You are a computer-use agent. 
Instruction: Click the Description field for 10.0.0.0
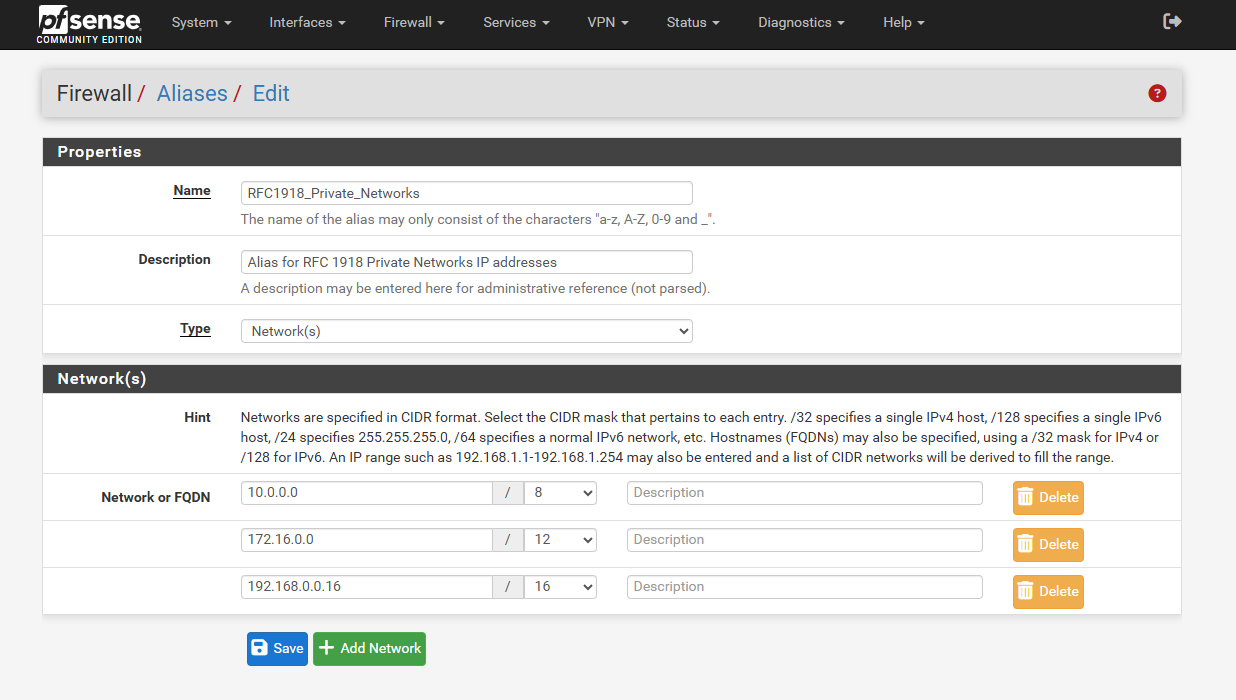pos(805,493)
